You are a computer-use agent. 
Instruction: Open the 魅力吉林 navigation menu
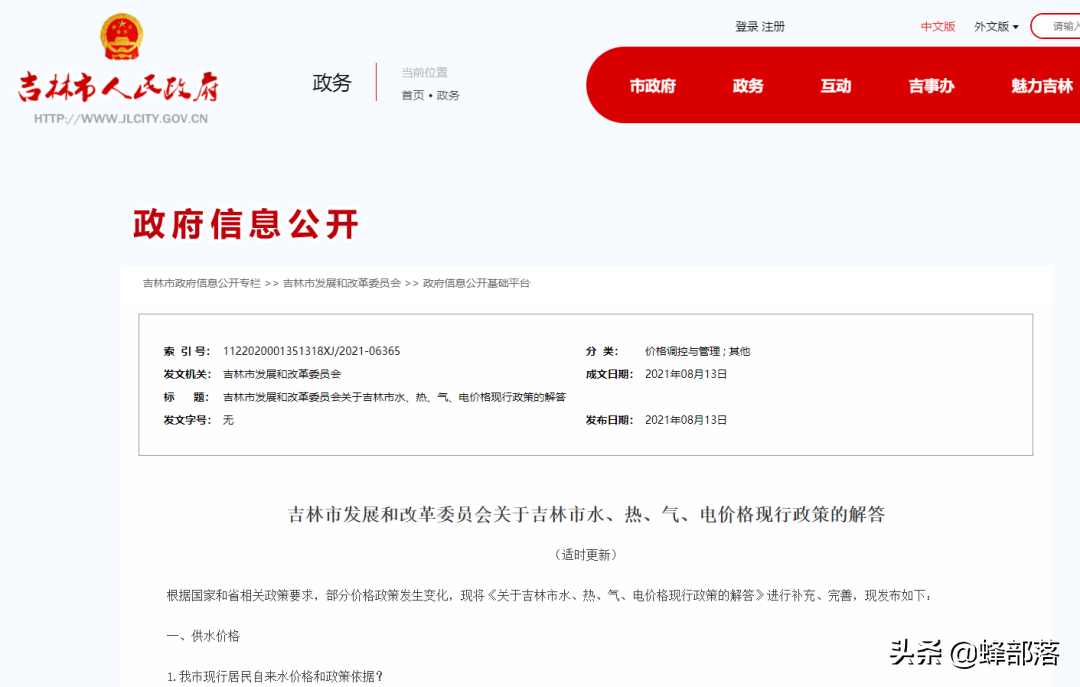(x=1042, y=86)
